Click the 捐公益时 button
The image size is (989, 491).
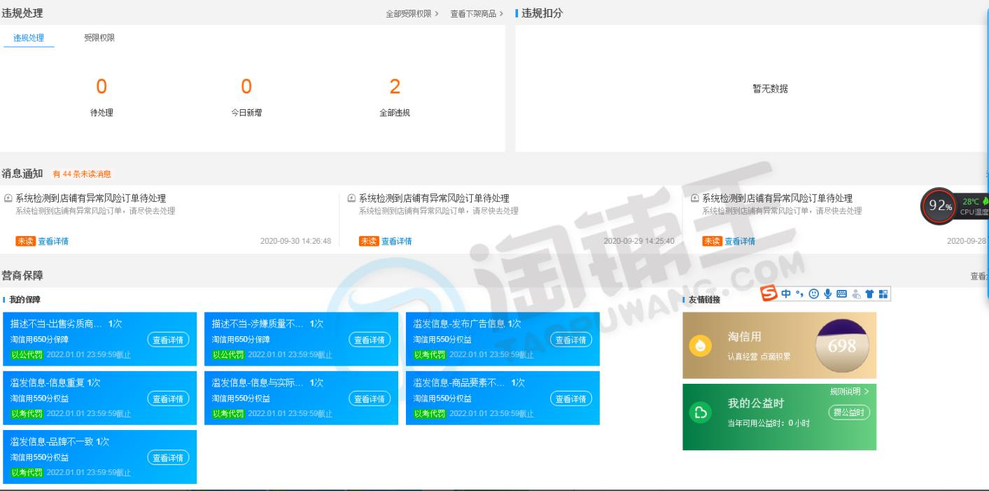tap(848, 411)
